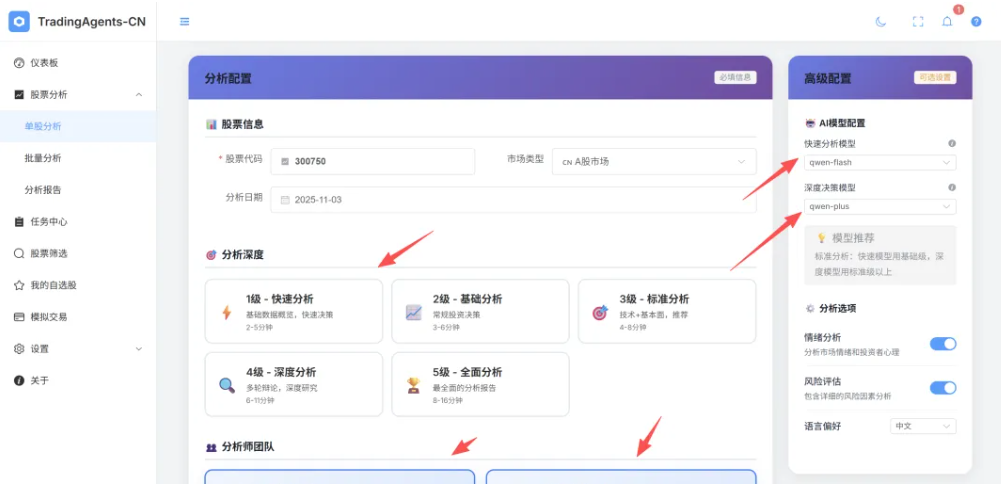Select the 3级 - 标准分析 card
1001x484 pixels.
tap(667, 311)
